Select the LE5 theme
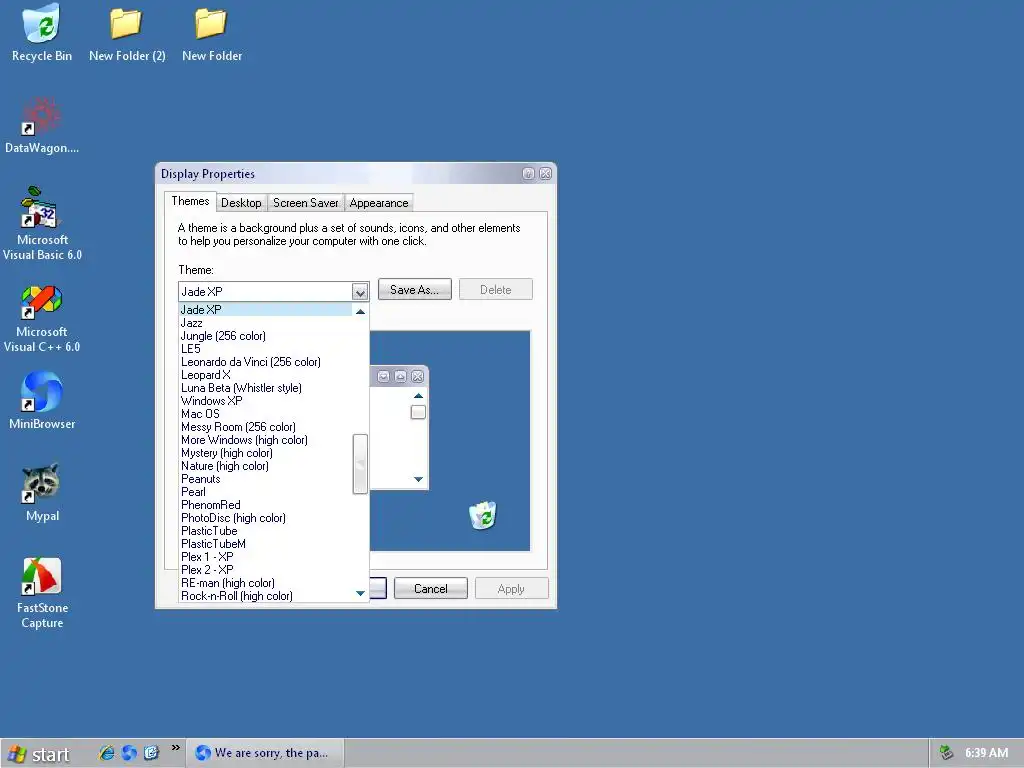The image size is (1024, 768). [x=265, y=349]
